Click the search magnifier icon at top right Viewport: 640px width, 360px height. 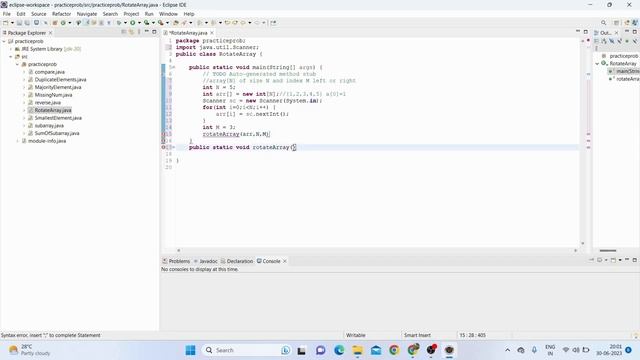[603, 22]
